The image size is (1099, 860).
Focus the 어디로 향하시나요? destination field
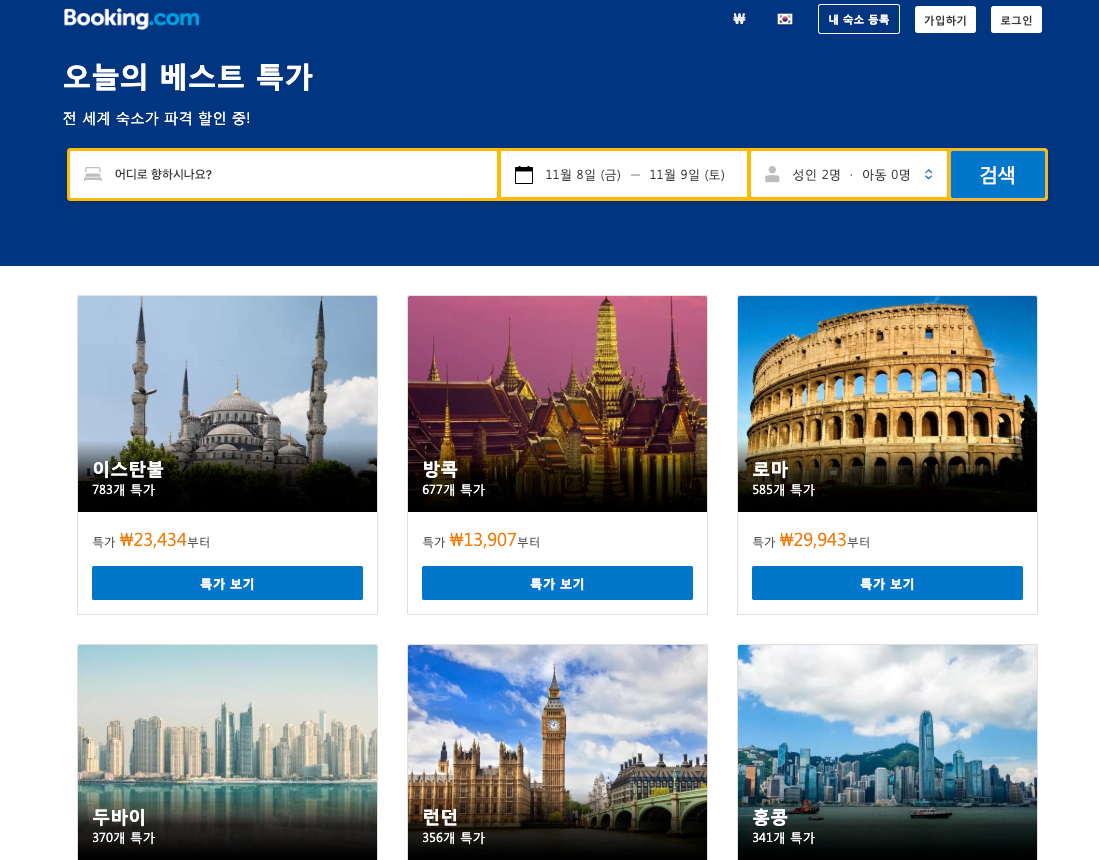[284, 175]
